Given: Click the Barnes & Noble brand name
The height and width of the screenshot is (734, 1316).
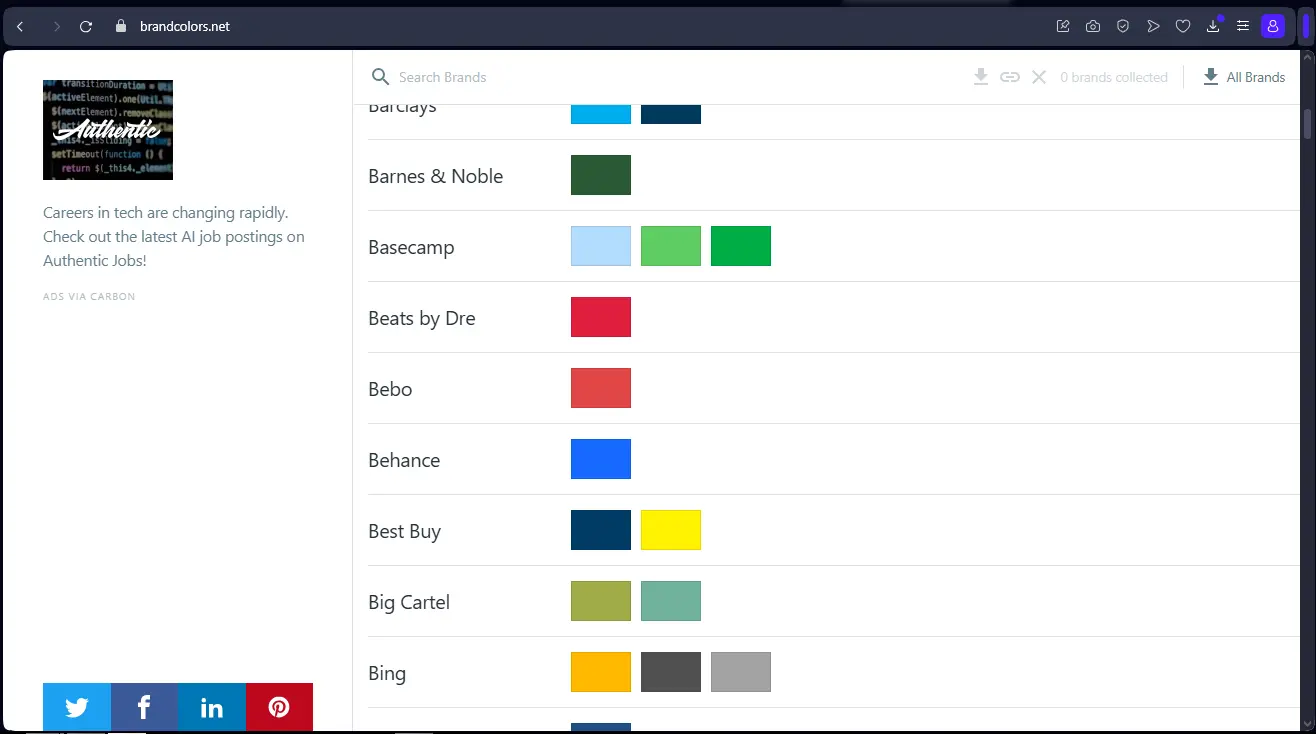Looking at the screenshot, I should click(x=436, y=176).
